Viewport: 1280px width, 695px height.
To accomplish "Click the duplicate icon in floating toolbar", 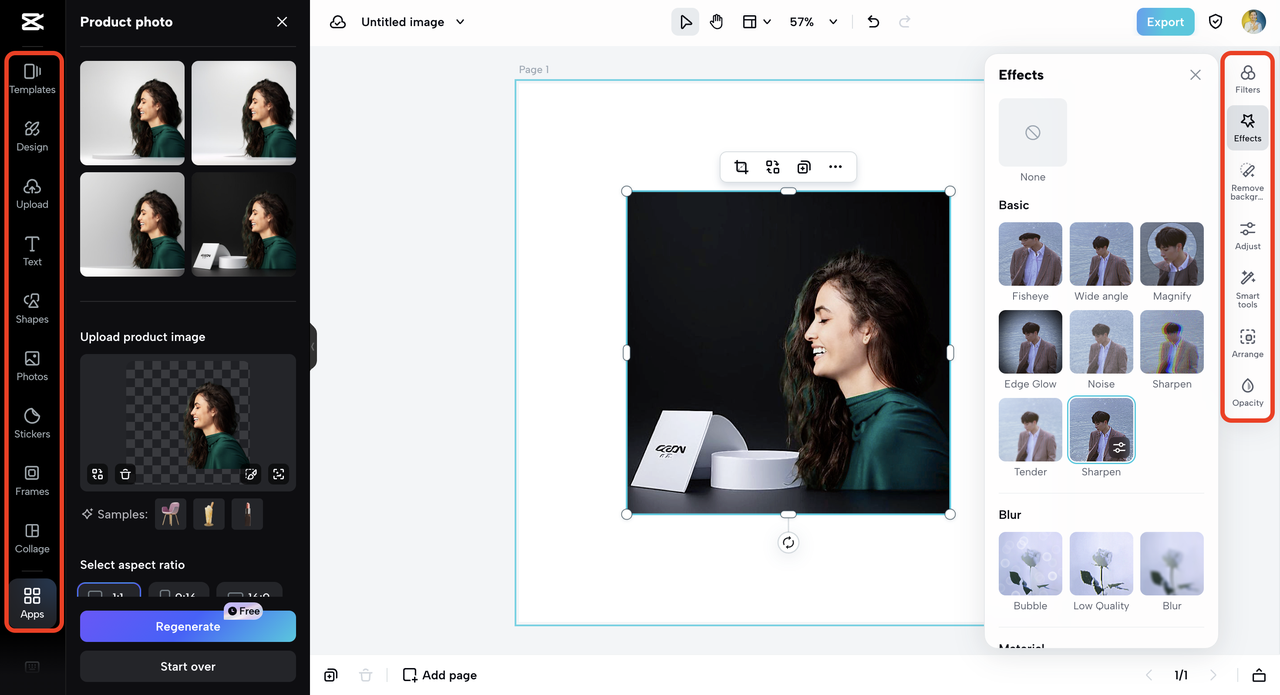I will coord(804,167).
